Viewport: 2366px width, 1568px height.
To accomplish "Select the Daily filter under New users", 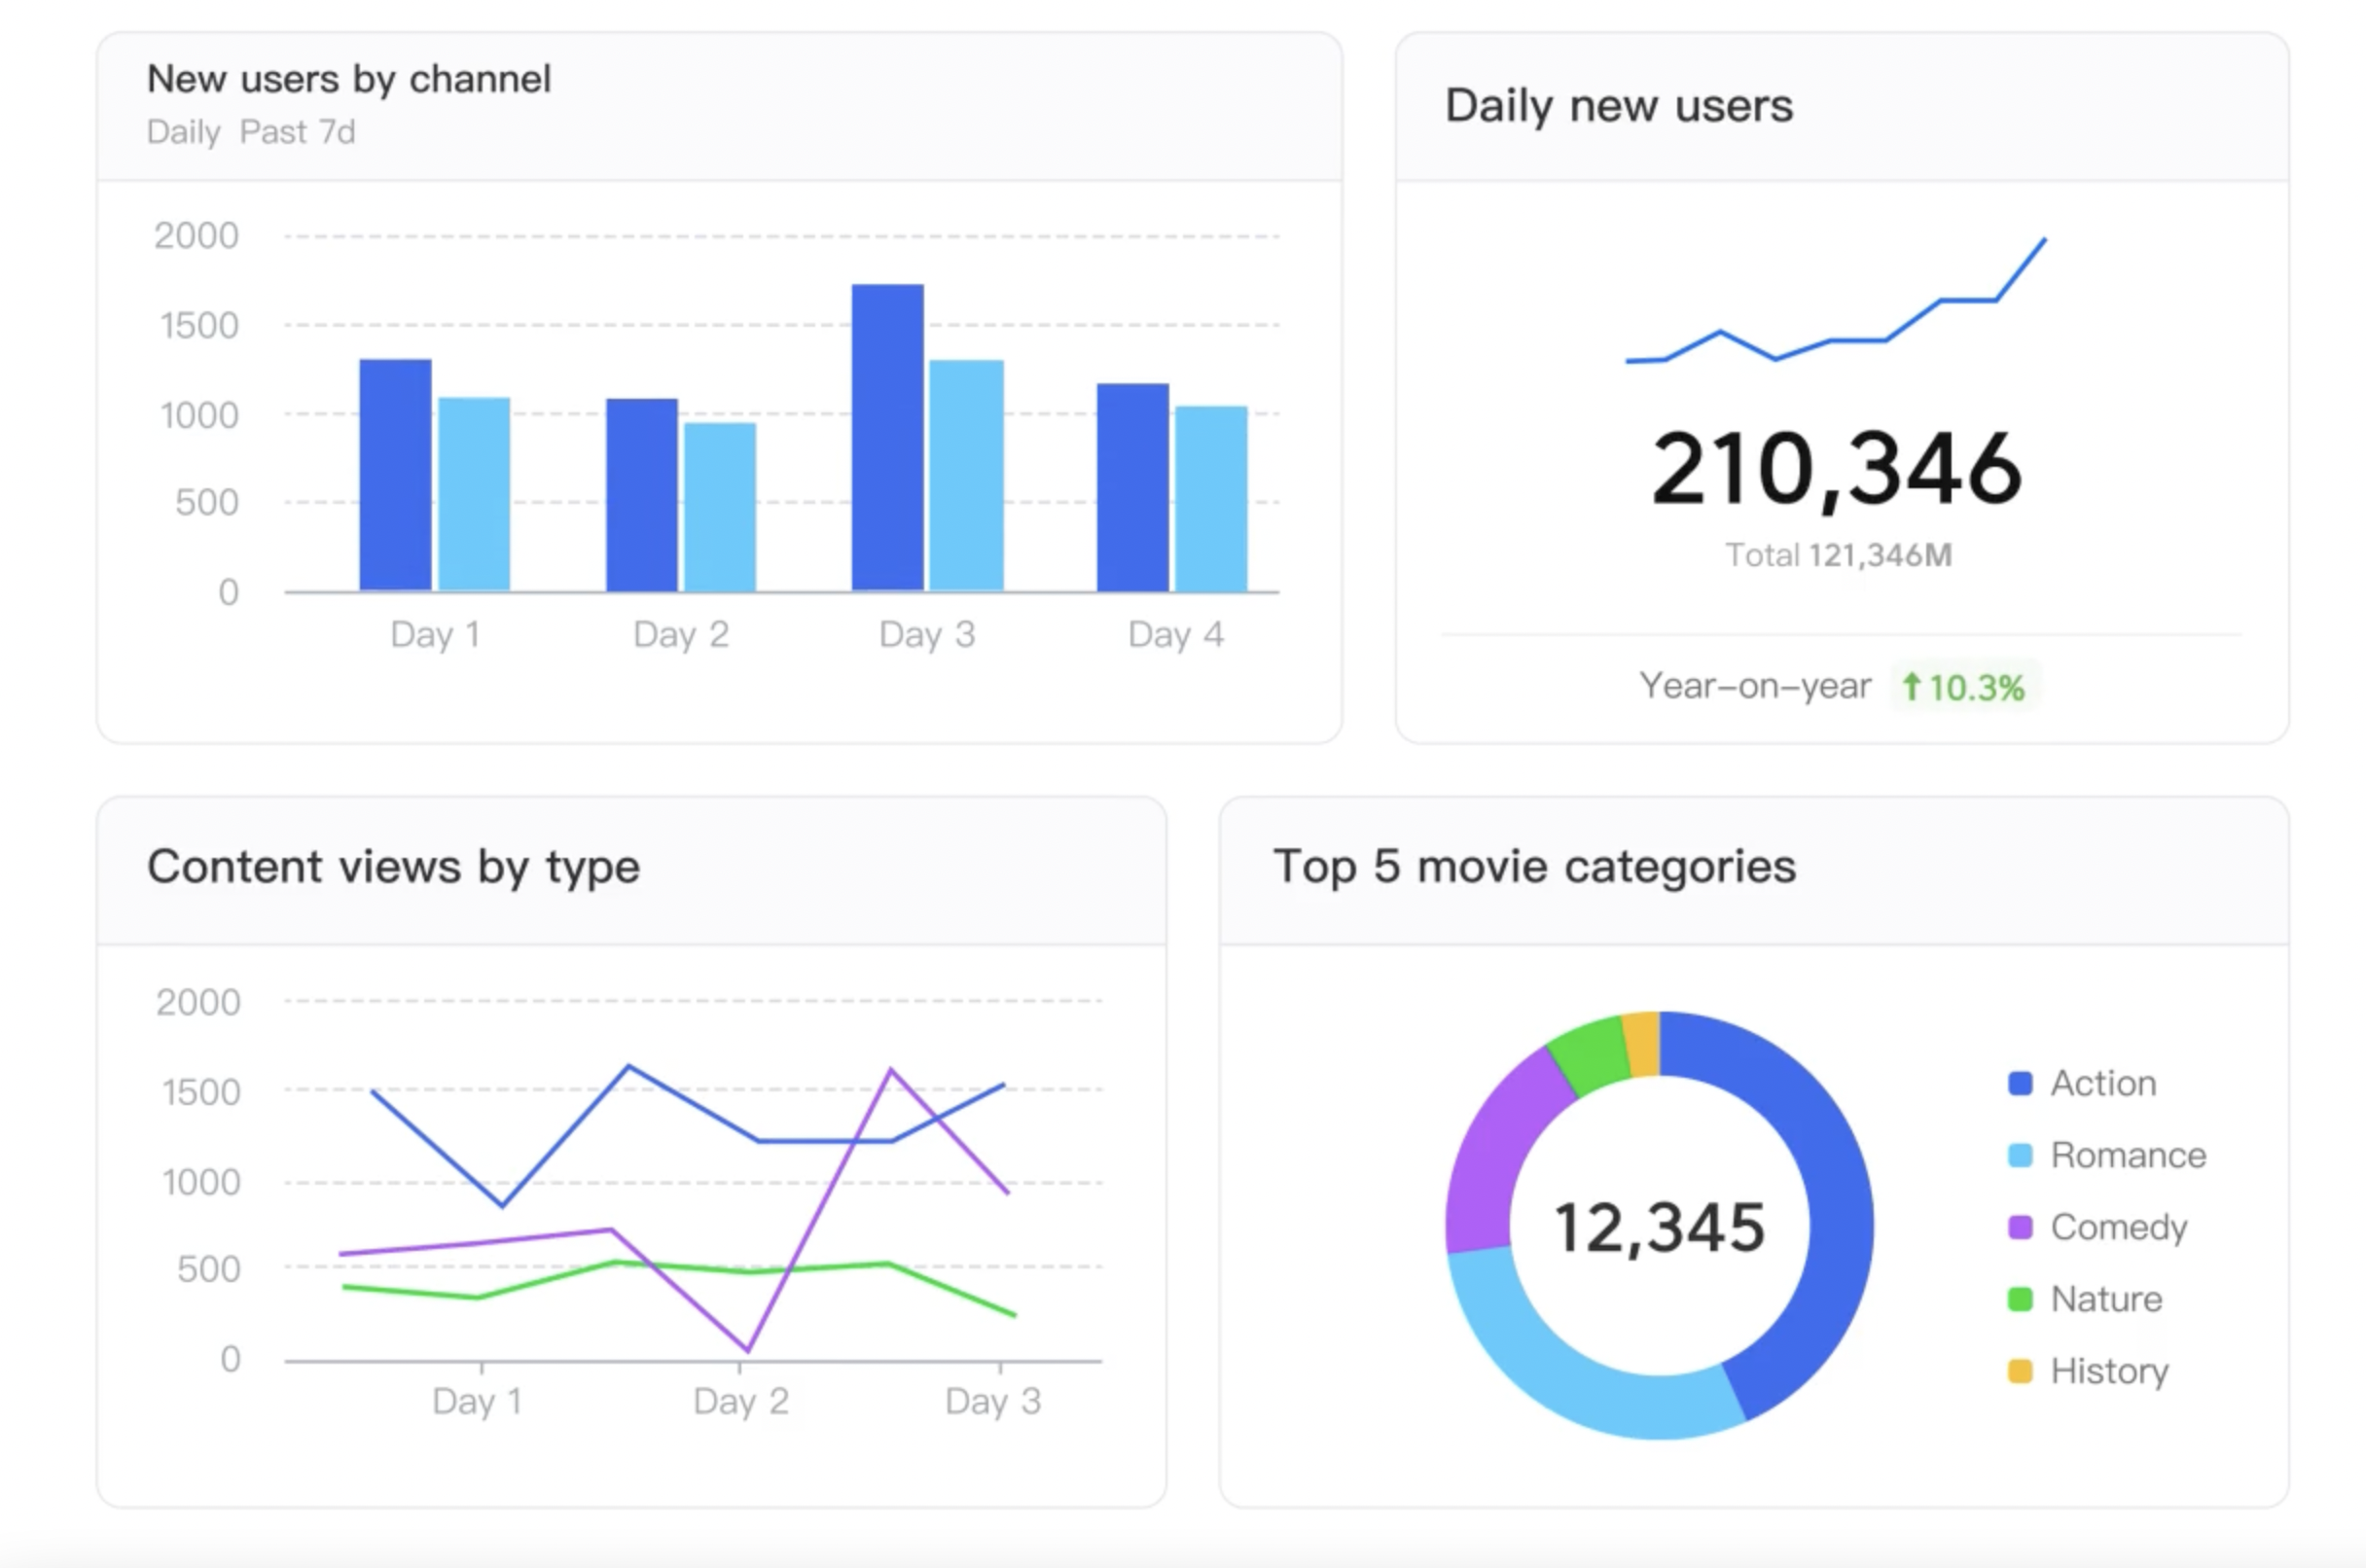I will click(183, 132).
